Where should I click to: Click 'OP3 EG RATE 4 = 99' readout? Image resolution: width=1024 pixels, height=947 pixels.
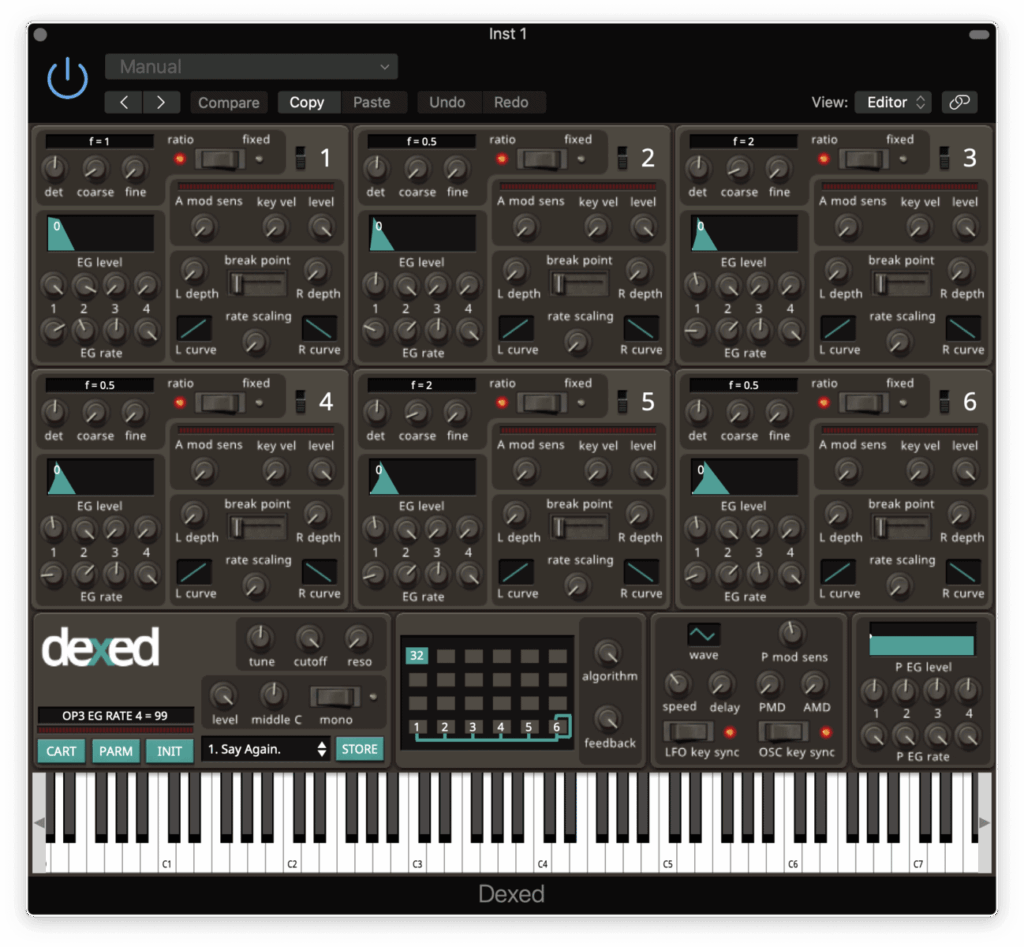click(115, 716)
